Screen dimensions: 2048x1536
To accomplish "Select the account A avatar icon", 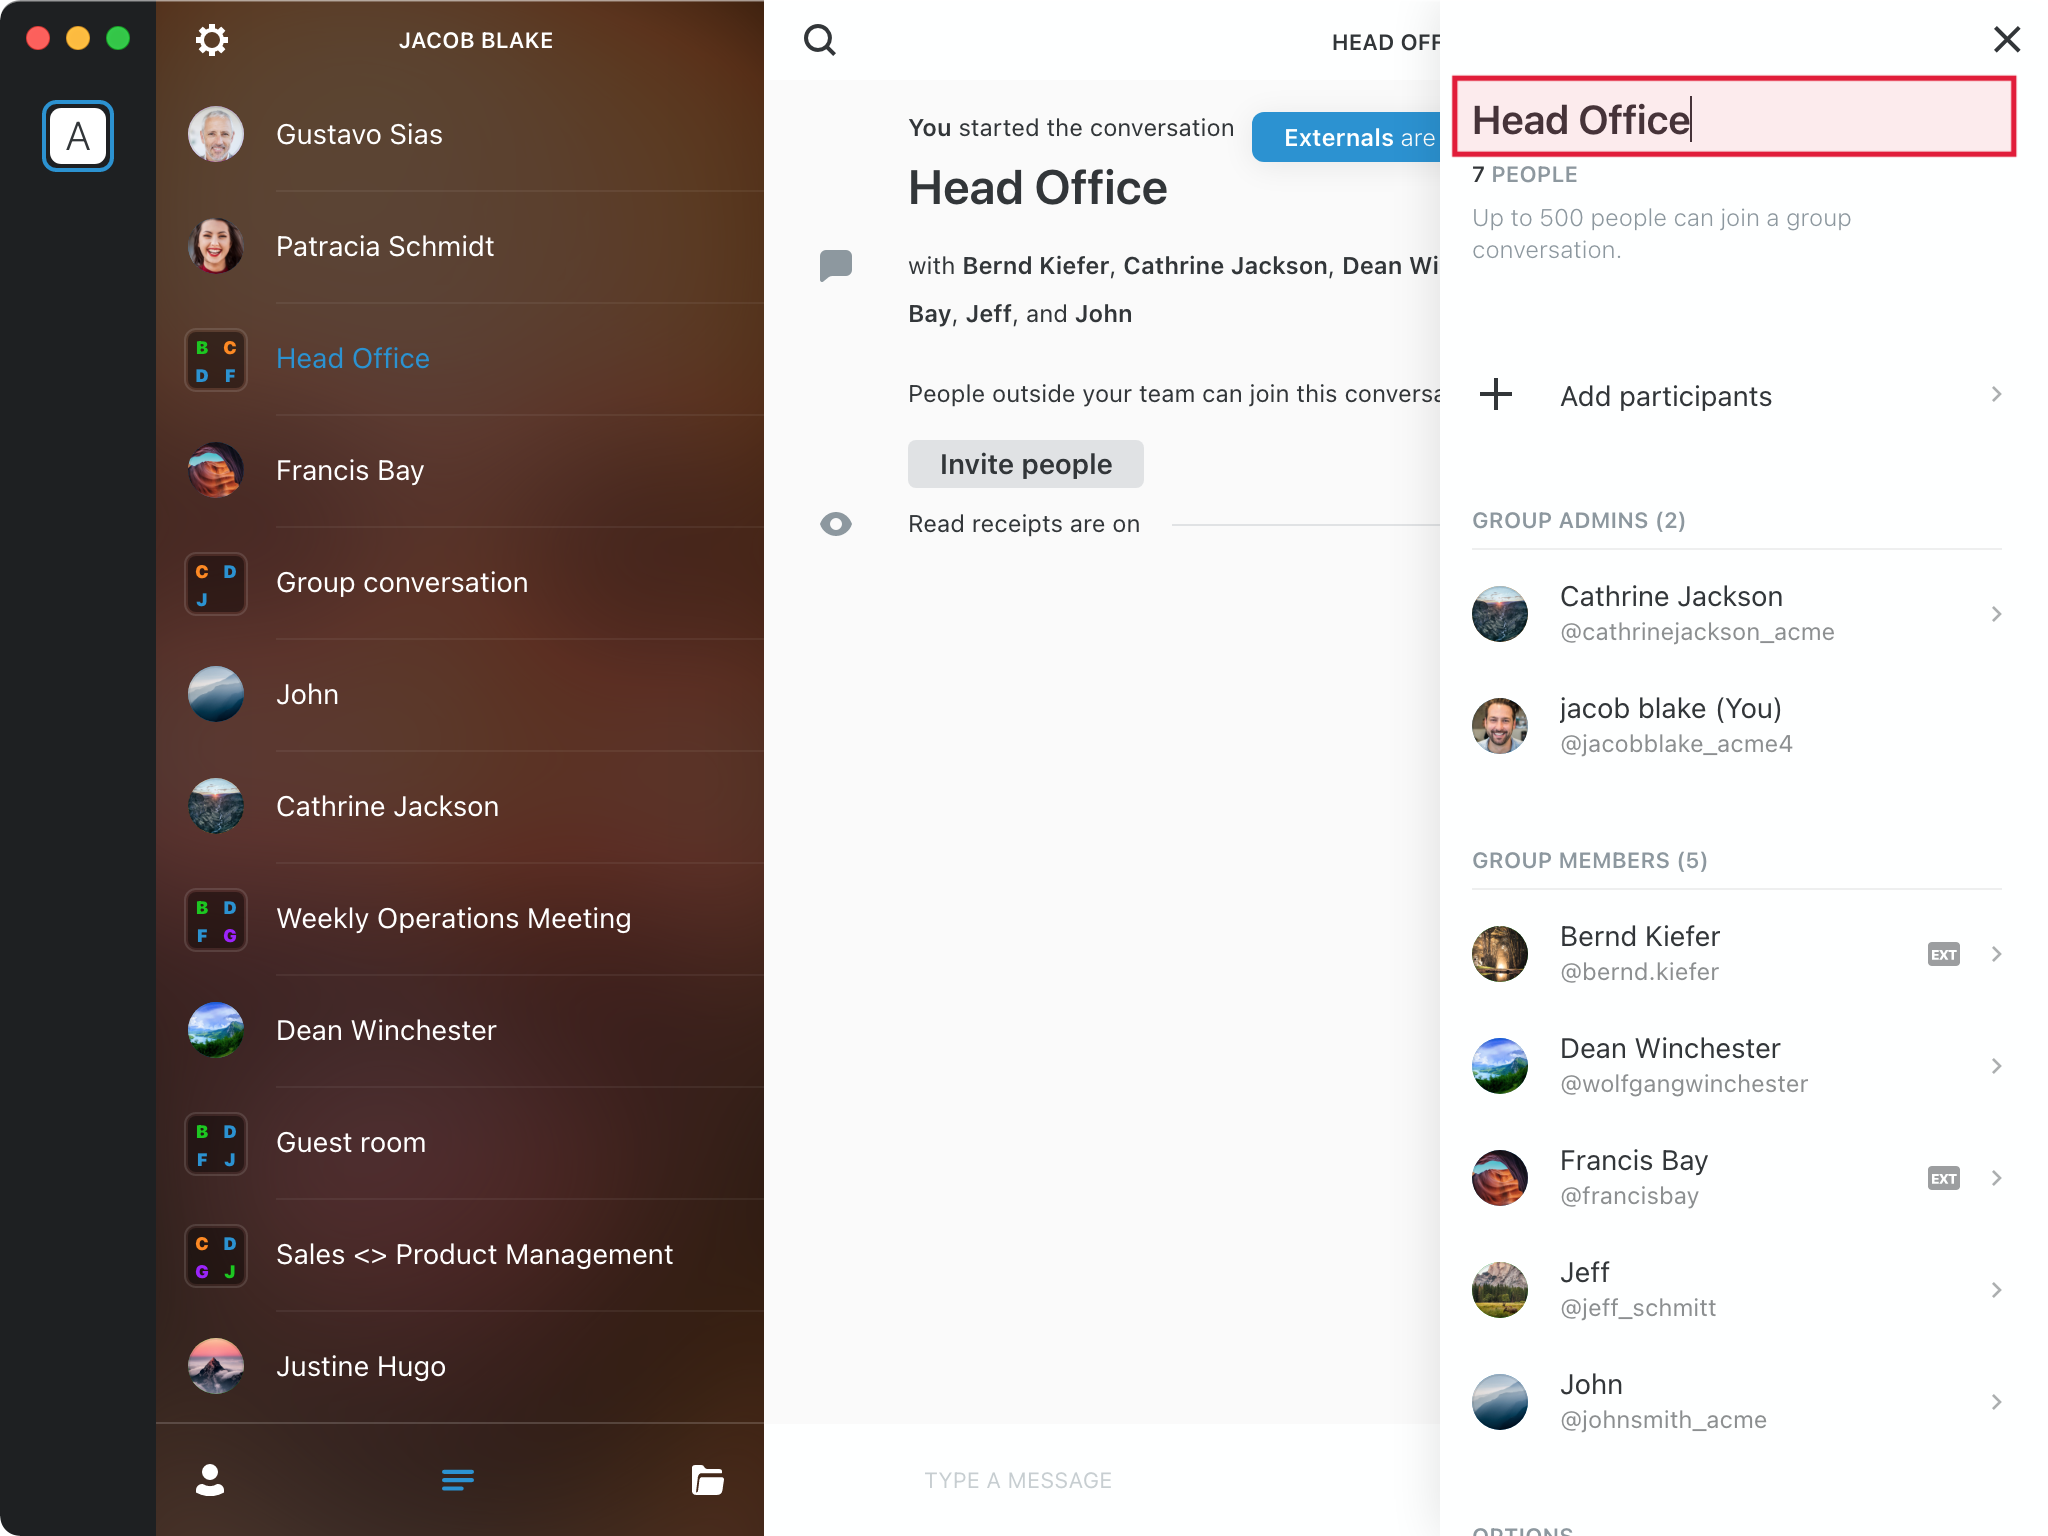I will tap(78, 136).
